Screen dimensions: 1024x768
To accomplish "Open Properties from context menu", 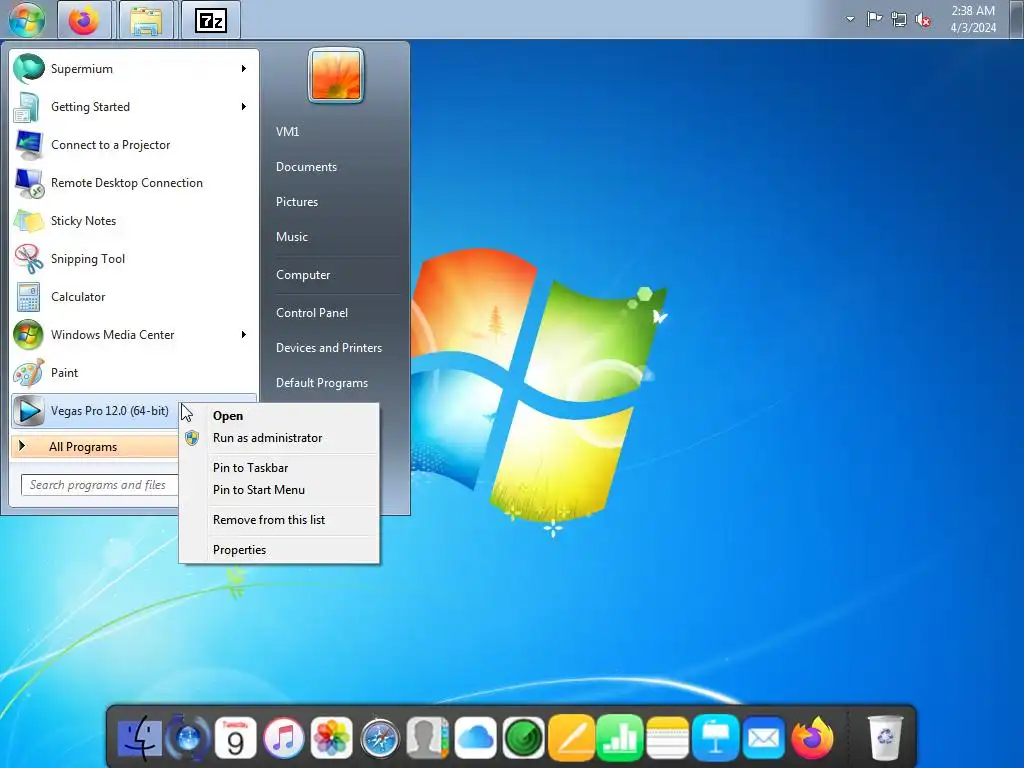I will [x=279, y=550].
